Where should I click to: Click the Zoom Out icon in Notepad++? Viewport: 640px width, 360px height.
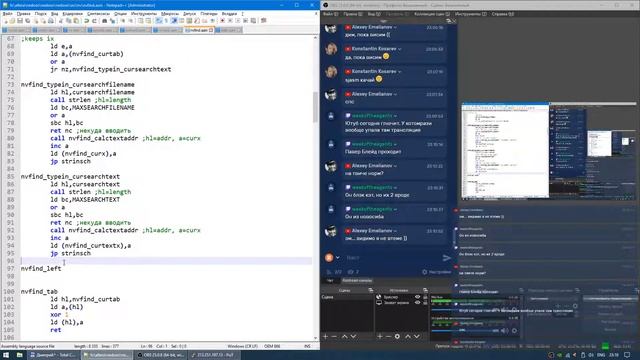[130, 21]
